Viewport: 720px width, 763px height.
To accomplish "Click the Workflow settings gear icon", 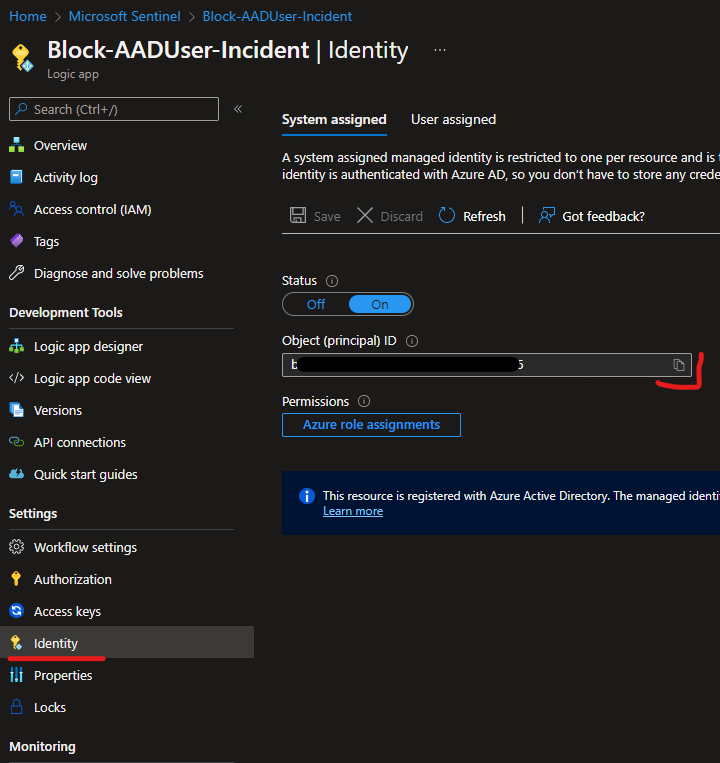I will (17, 547).
